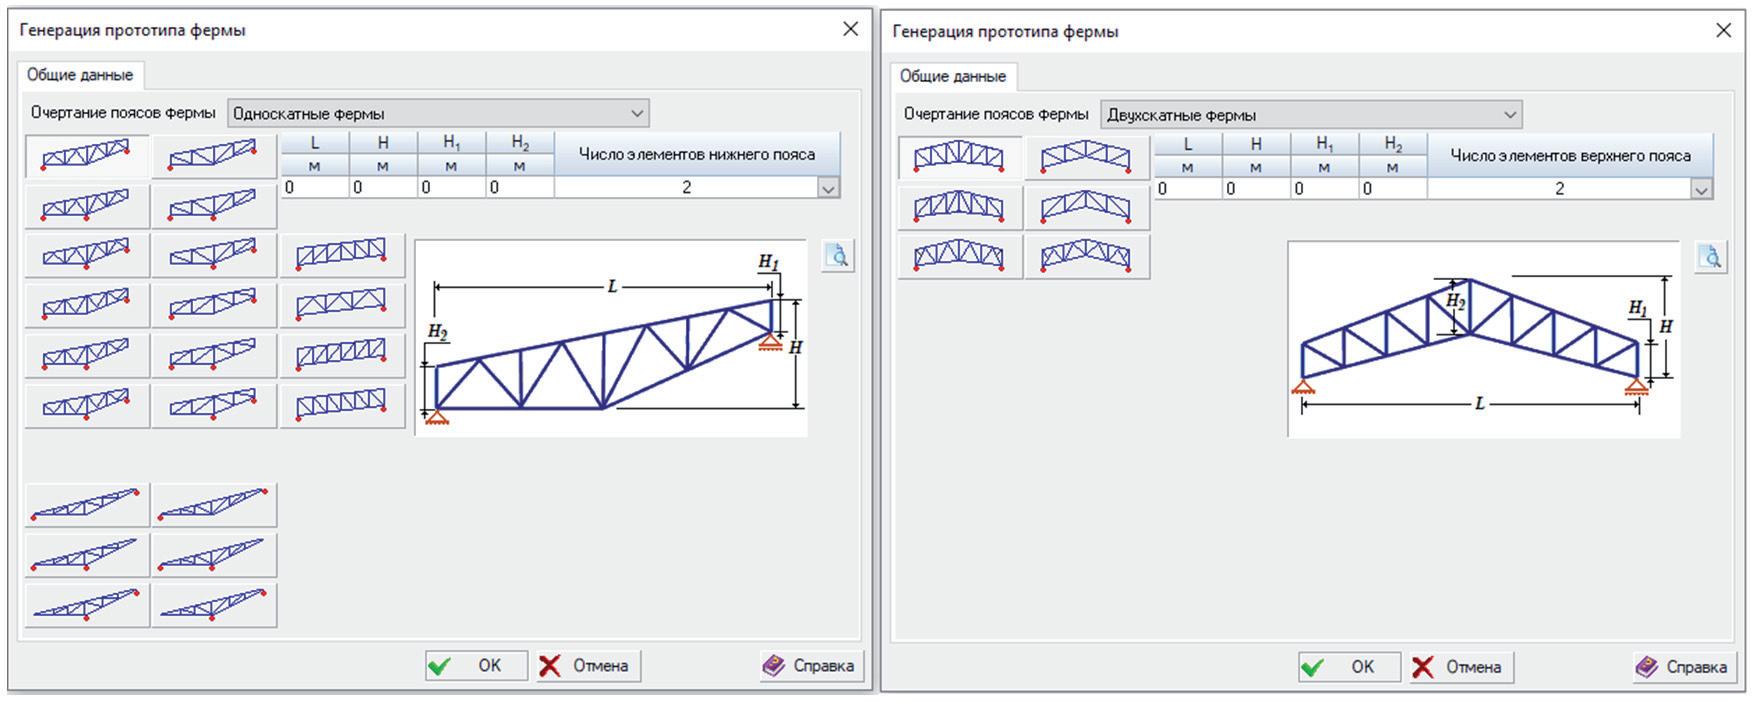Select the first double-slope truss icon

[959, 157]
